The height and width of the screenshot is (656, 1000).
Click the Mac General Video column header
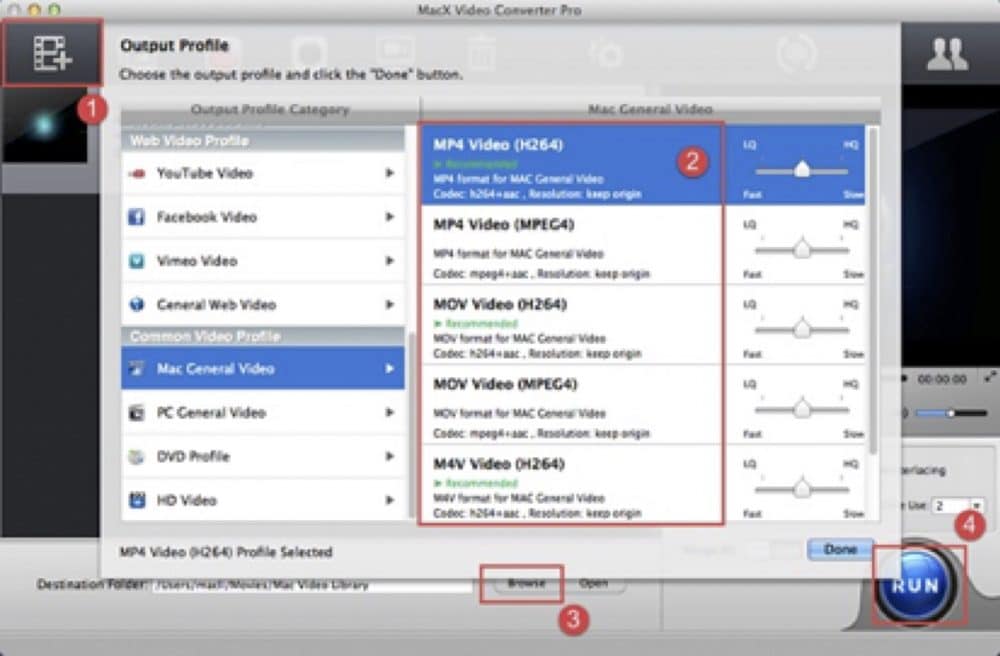click(650, 109)
